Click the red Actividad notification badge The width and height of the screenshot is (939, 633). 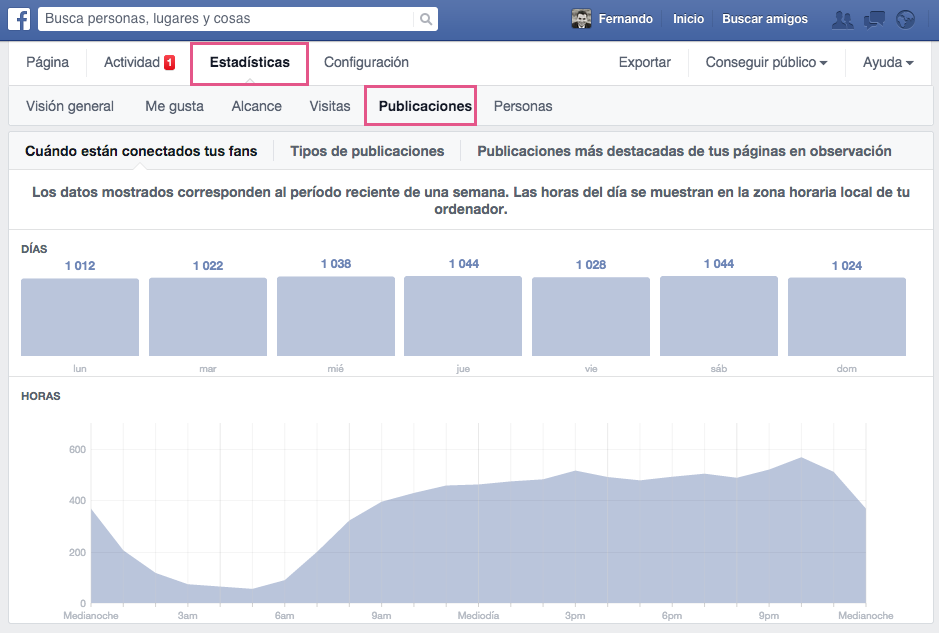point(169,63)
